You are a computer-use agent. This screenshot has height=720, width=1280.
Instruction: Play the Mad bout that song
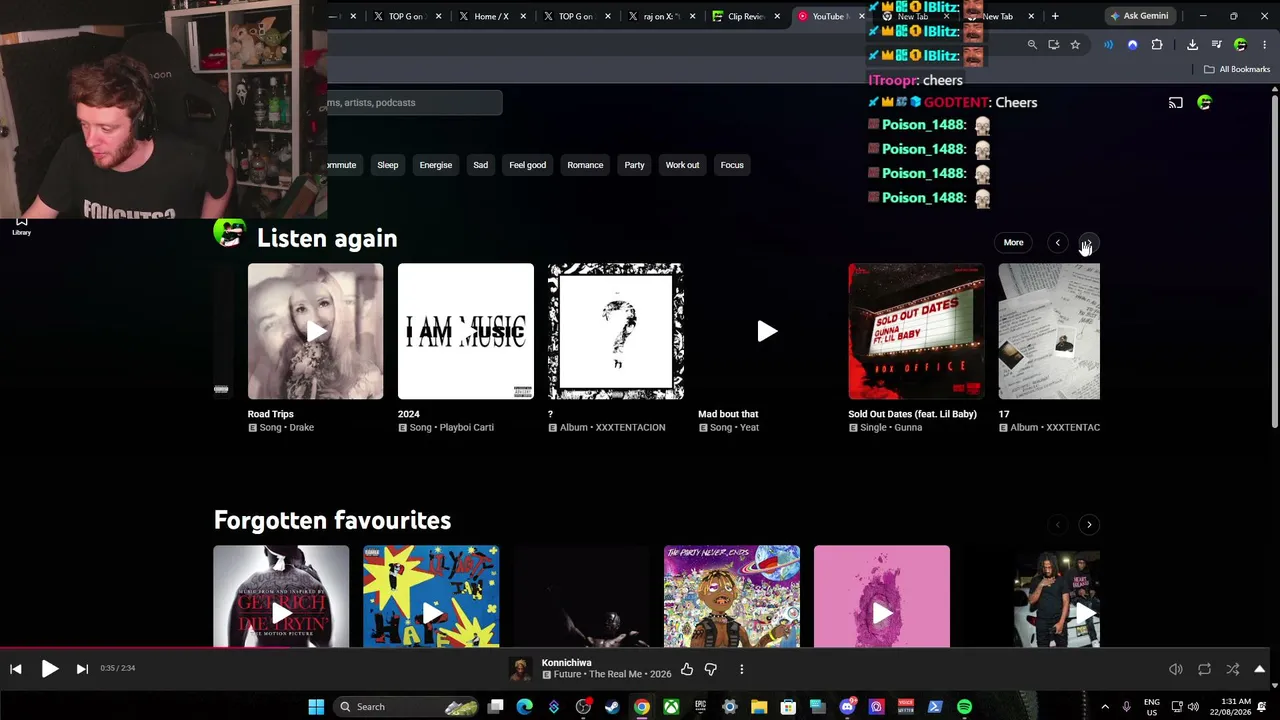tap(766, 331)
